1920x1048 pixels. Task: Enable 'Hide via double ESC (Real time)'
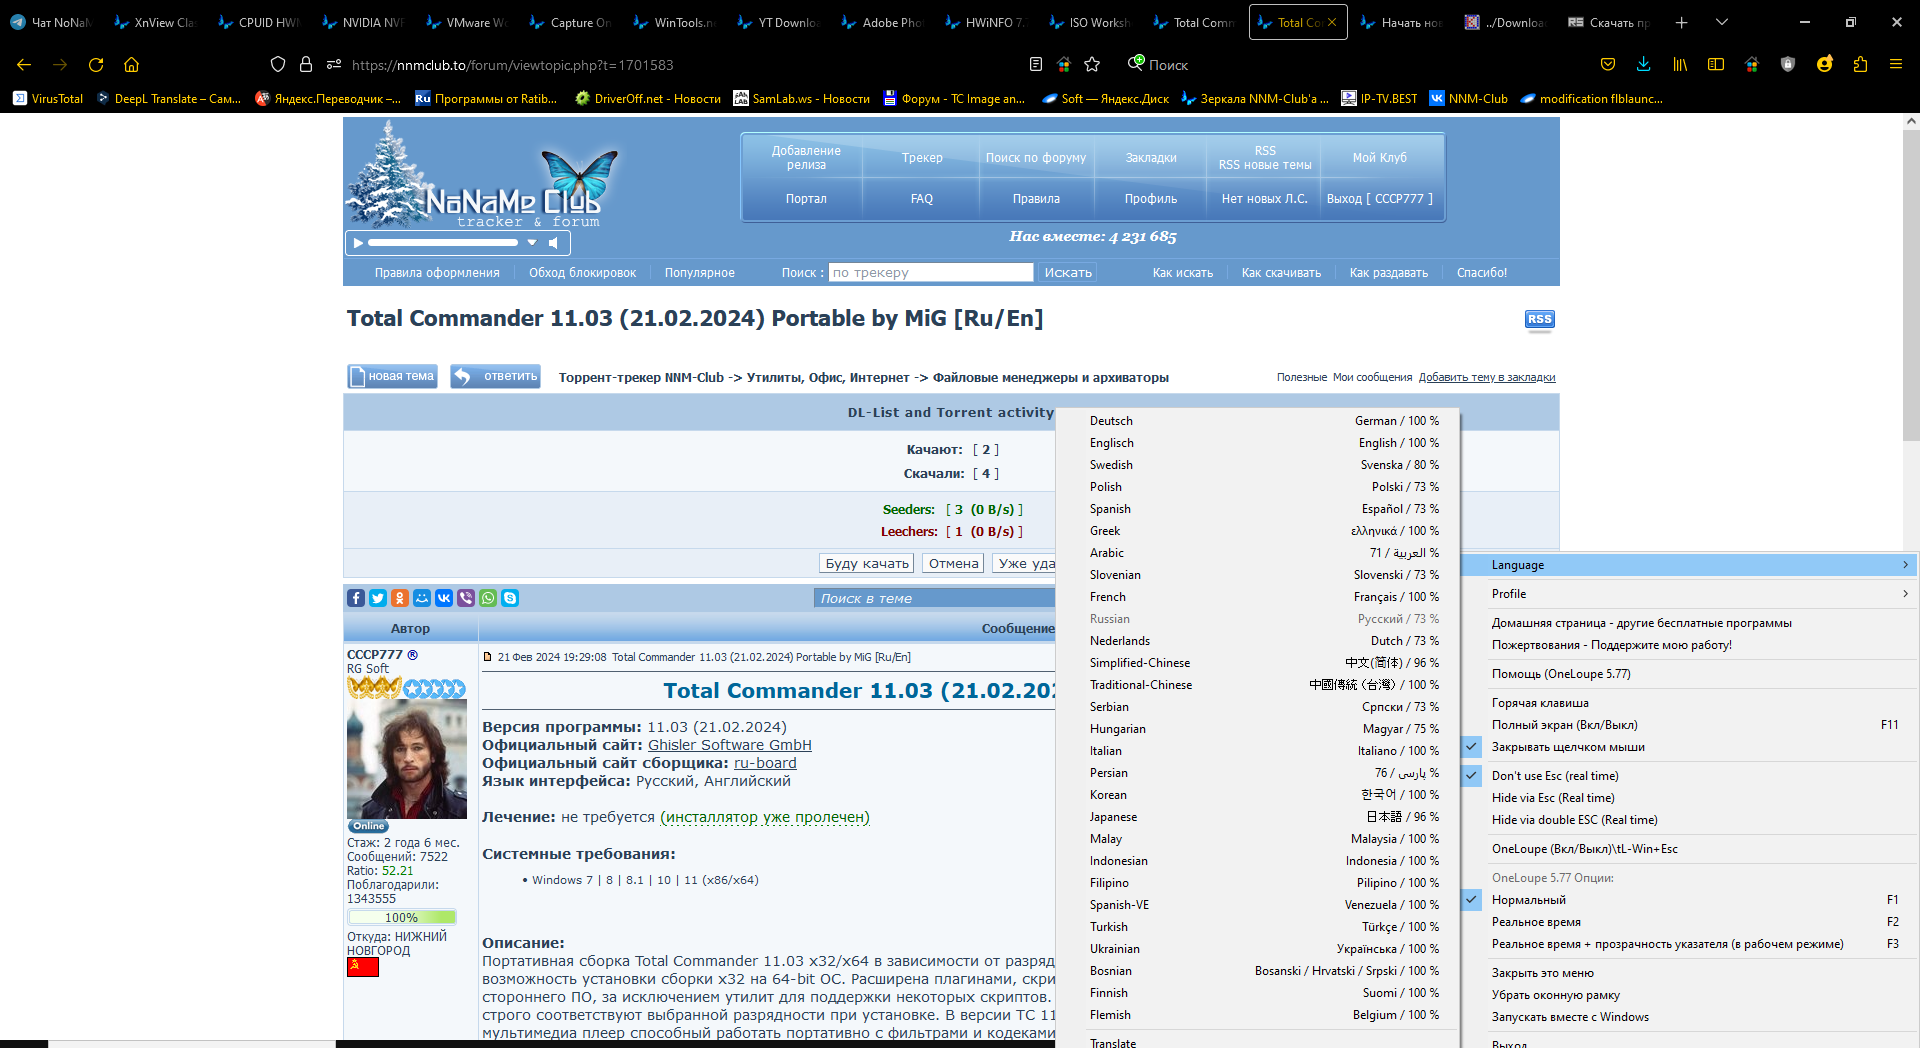coord(1690,820)
